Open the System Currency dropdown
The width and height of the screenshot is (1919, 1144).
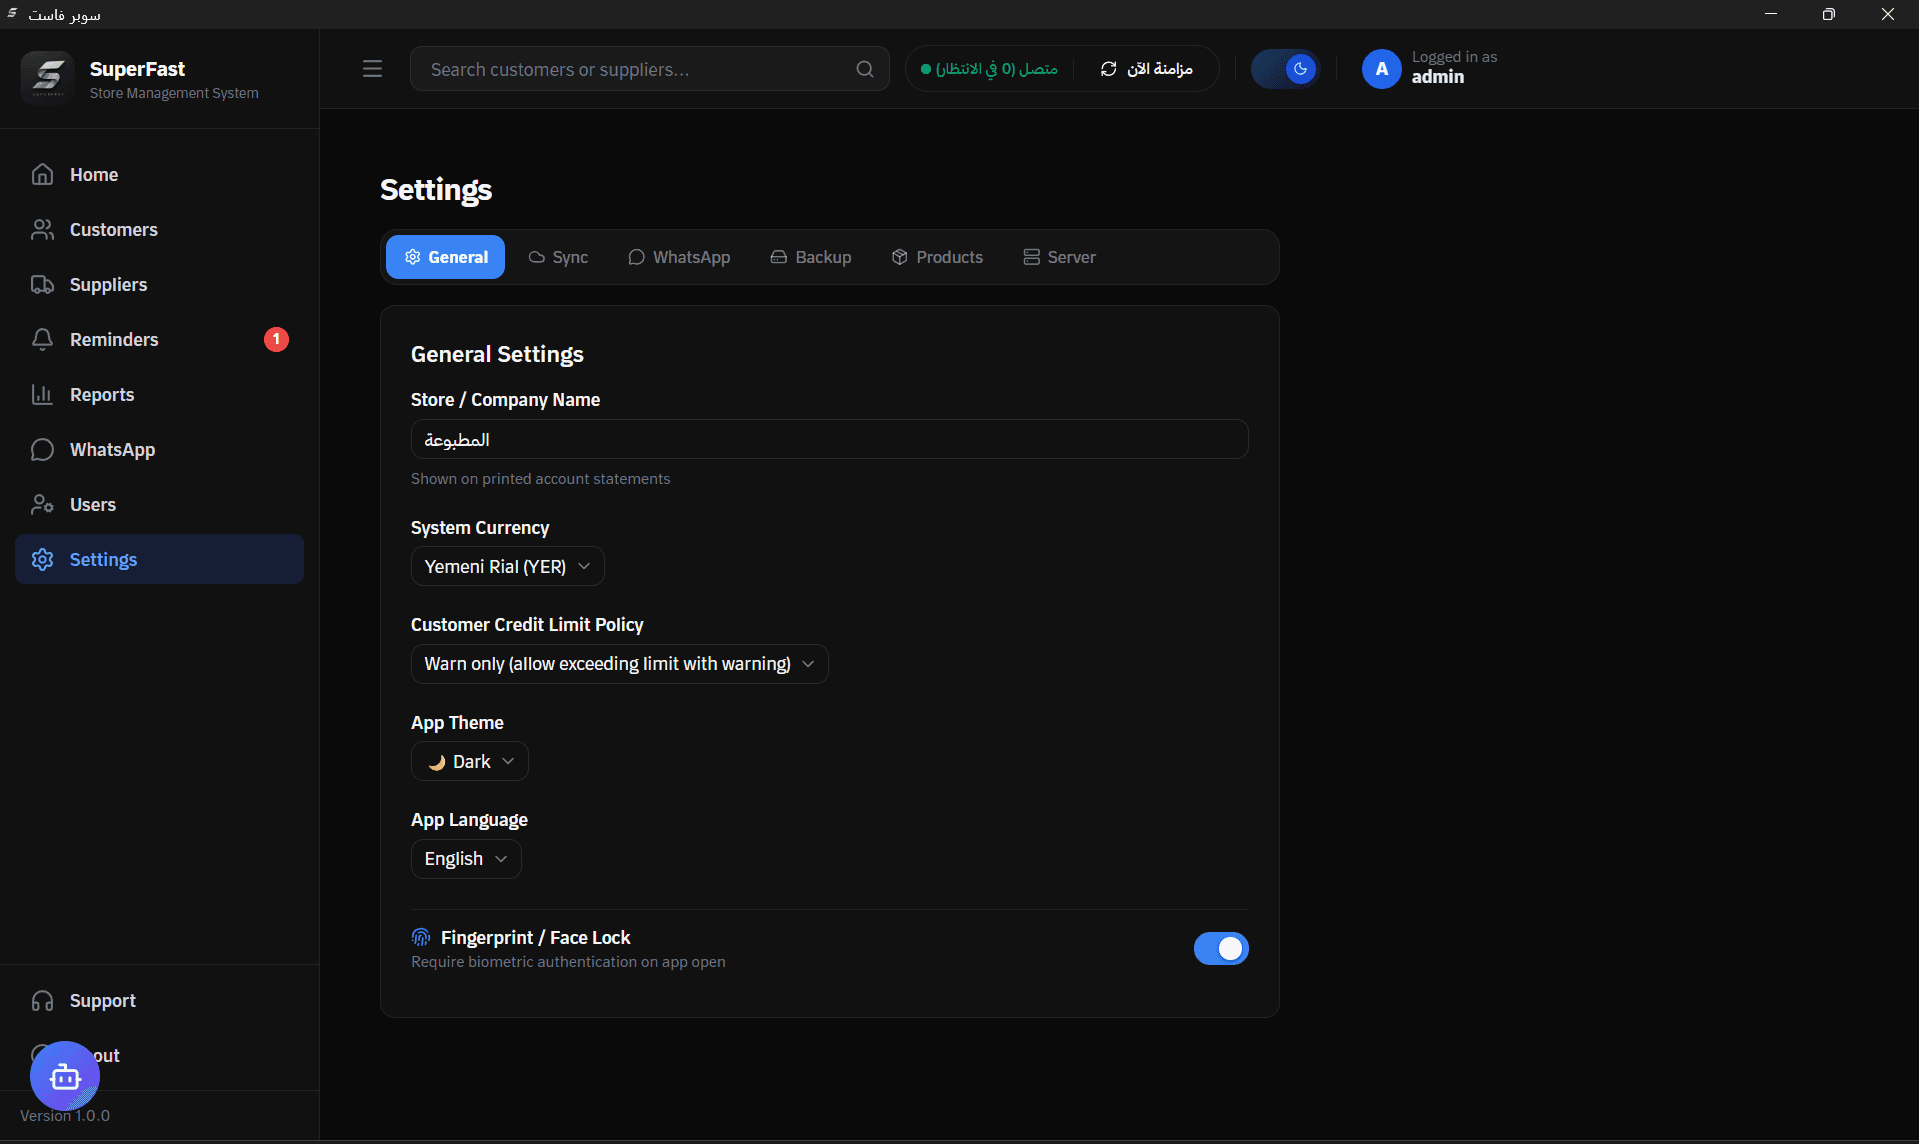point(507,566)
